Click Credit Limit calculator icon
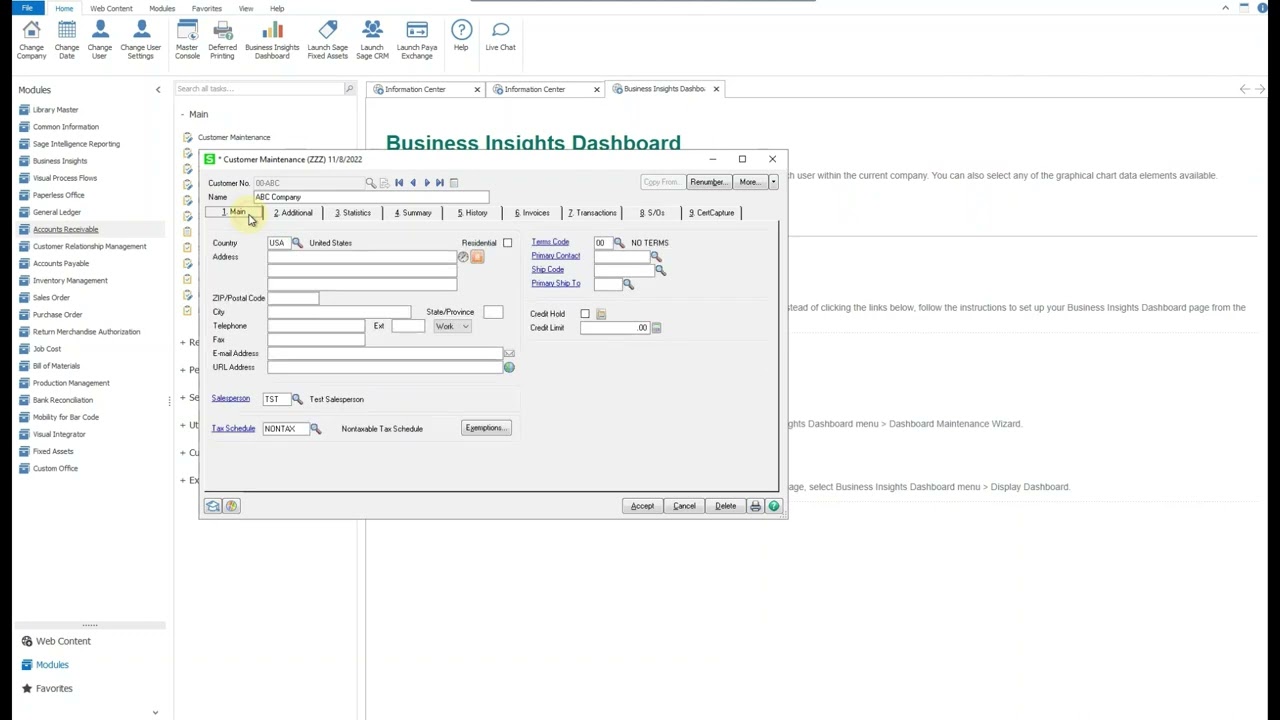The width and height of the screenshot is (1280, 720). coord(656,328)
